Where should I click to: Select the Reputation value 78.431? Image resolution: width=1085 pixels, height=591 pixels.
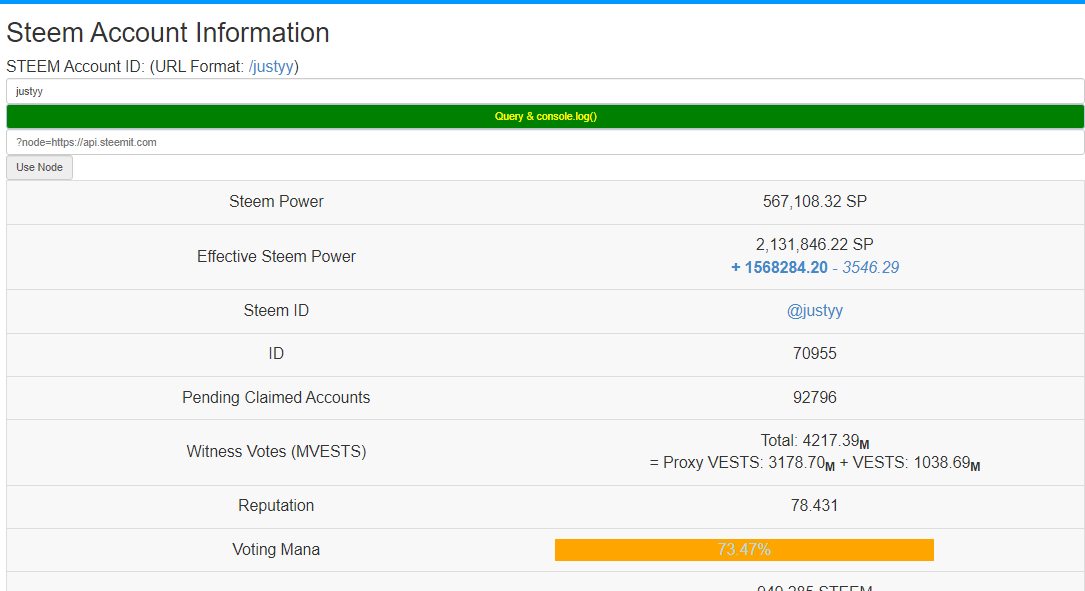(x=814, y=505)
